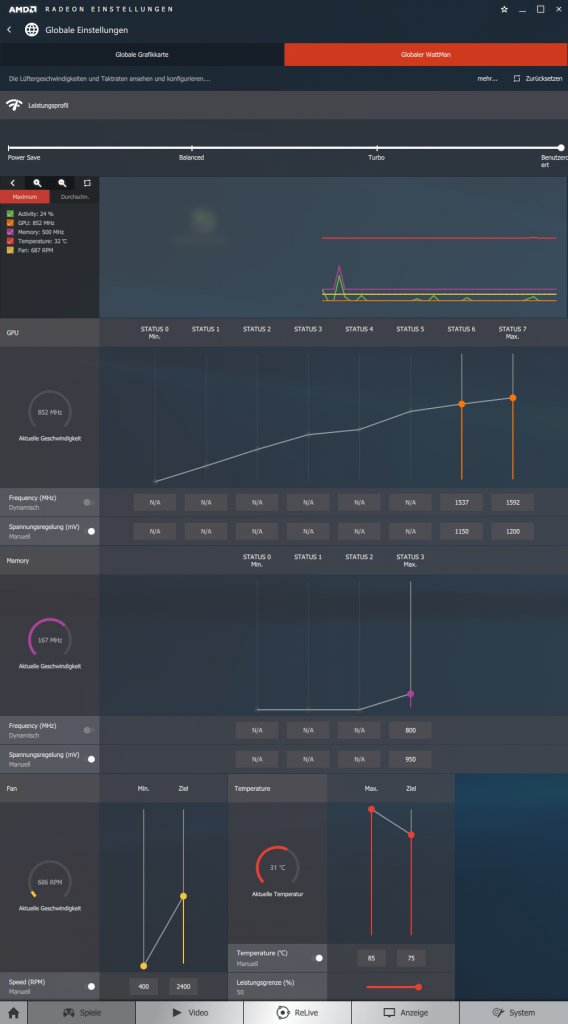This screenshot has width=568, height=1024.
Task: Click the fan minimum speed field 400
Action: 144,986
